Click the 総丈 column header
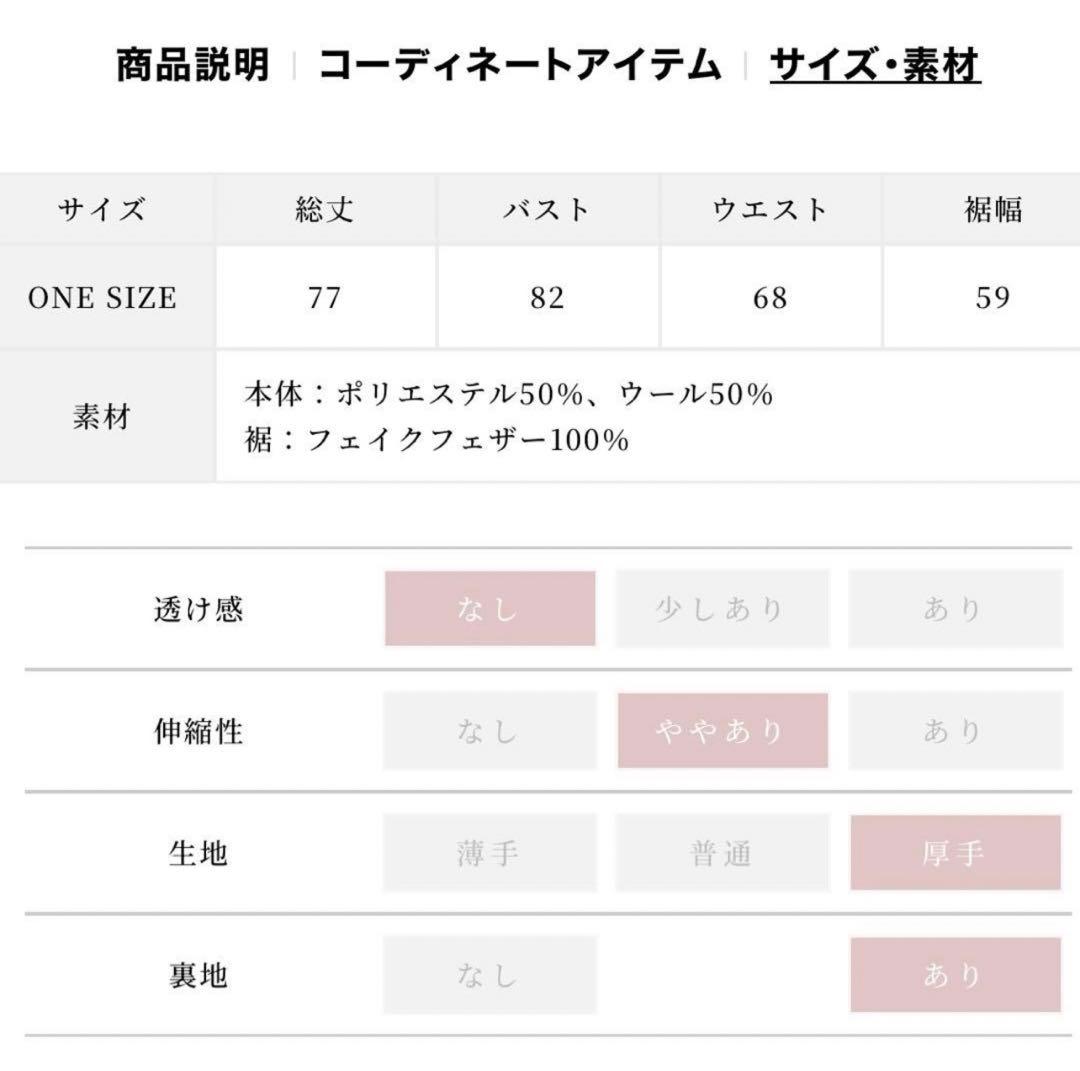 (x=325, y=210)
